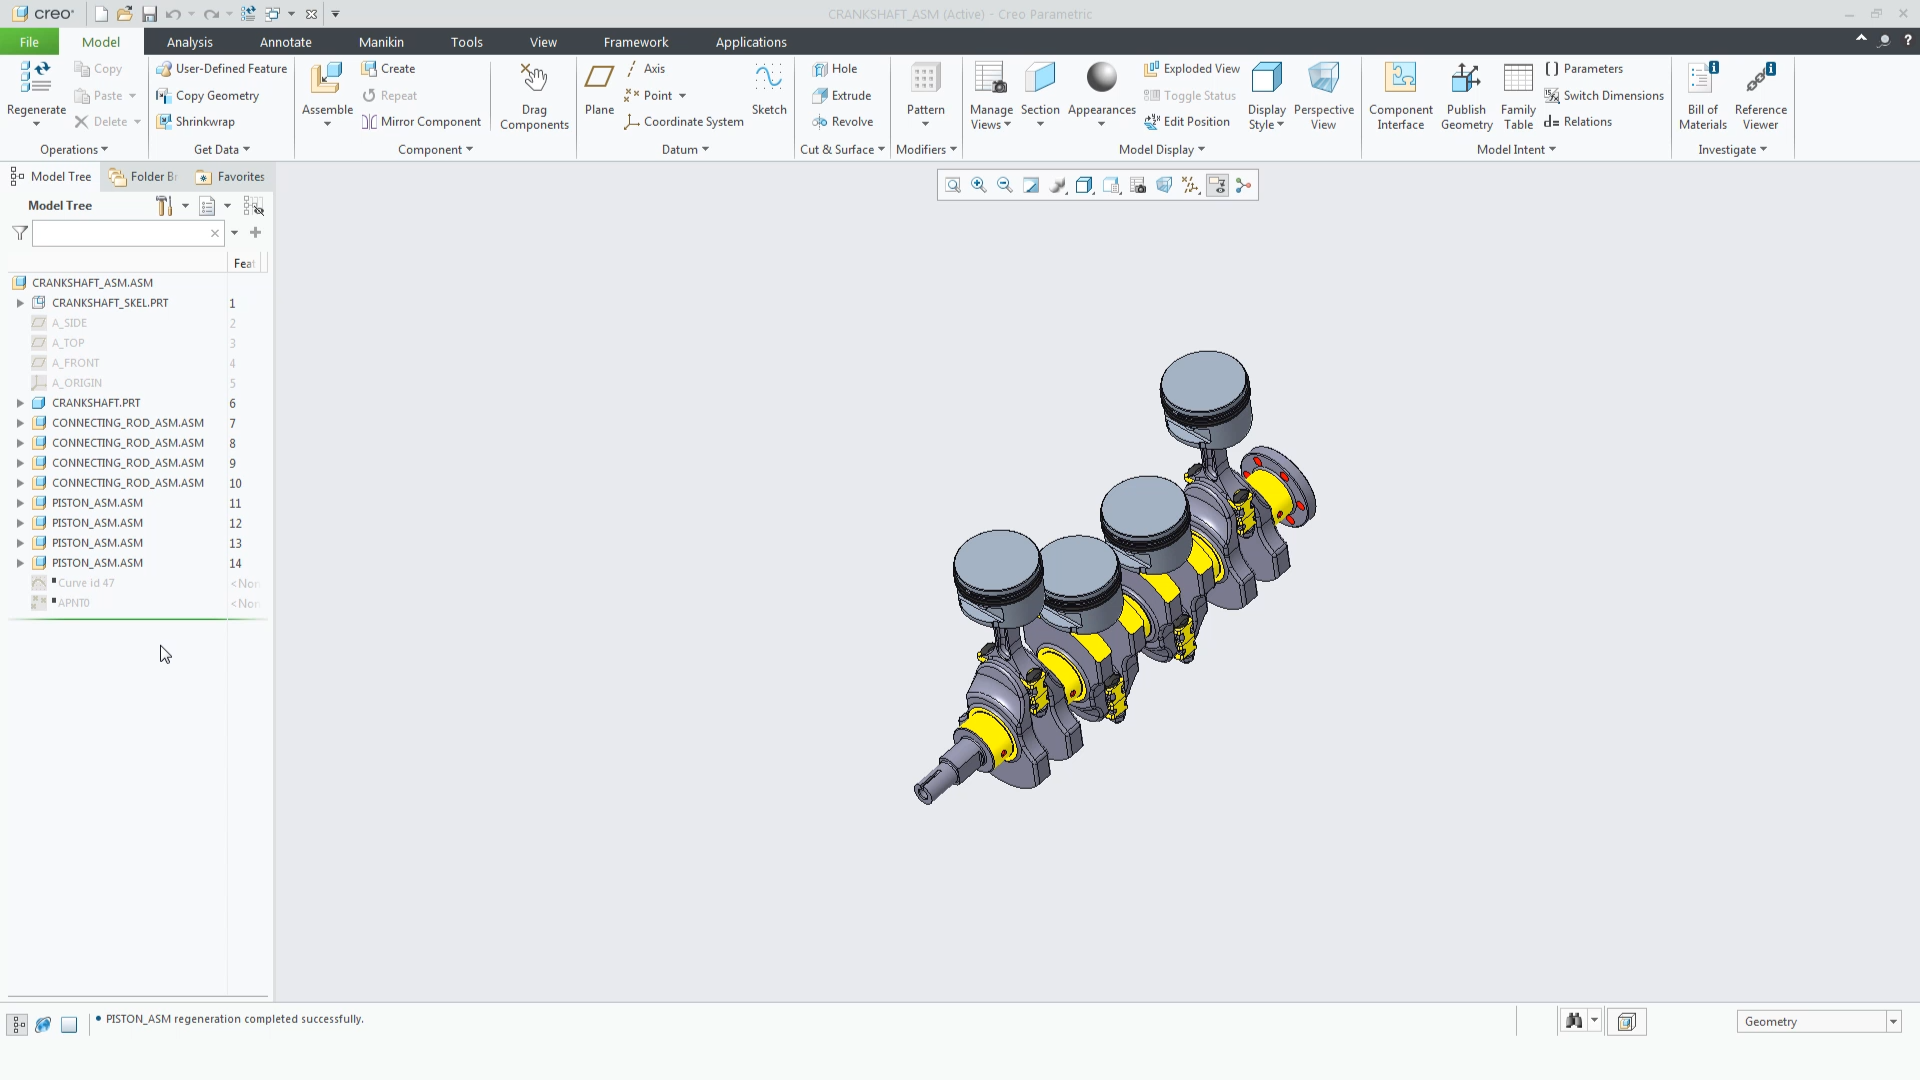Open the File menu
This screenshot has width=1920, height=1080.
pyautogui.click(x=29, y=42)
